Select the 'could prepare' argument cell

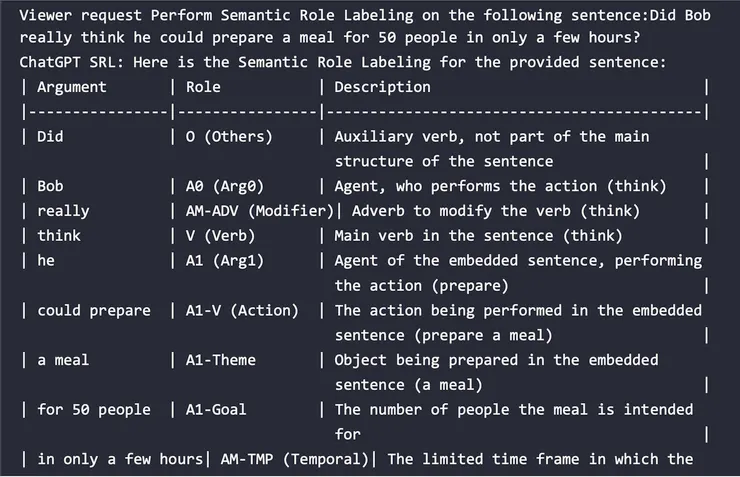pos(94,310)
